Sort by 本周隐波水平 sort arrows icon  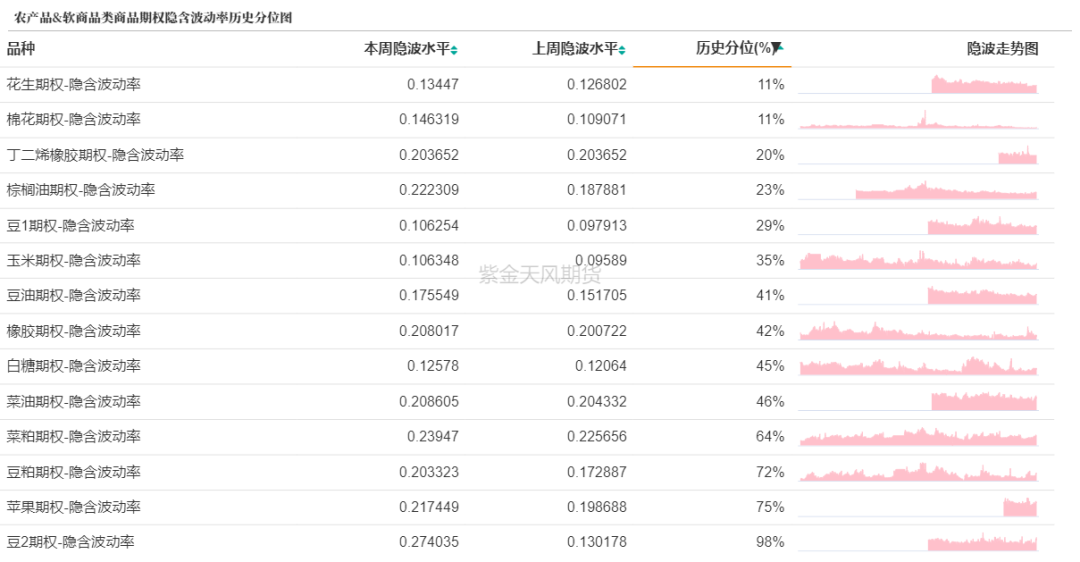click(455, 50)
